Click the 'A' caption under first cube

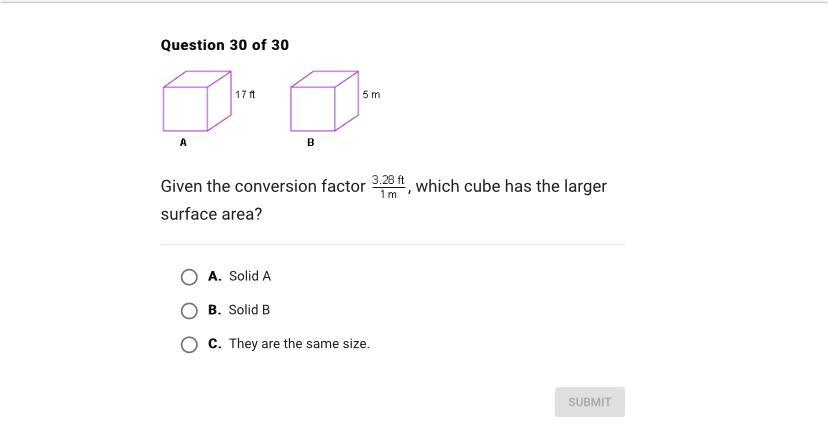click(183, 143)
